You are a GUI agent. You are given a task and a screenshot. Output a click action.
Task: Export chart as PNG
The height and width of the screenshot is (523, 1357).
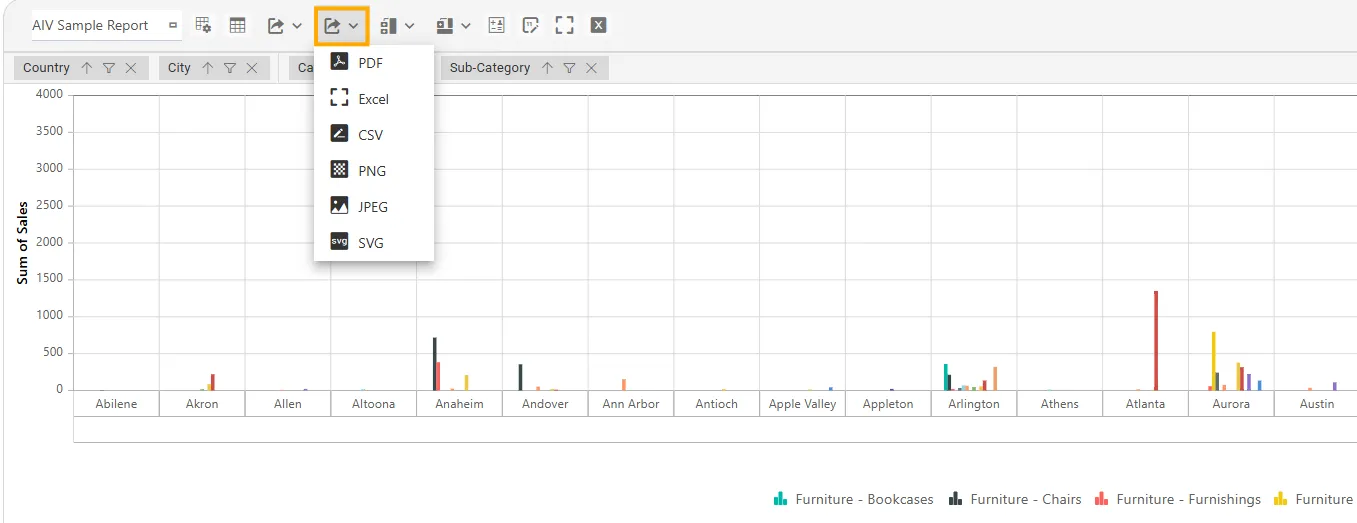[x=374, y=171]
